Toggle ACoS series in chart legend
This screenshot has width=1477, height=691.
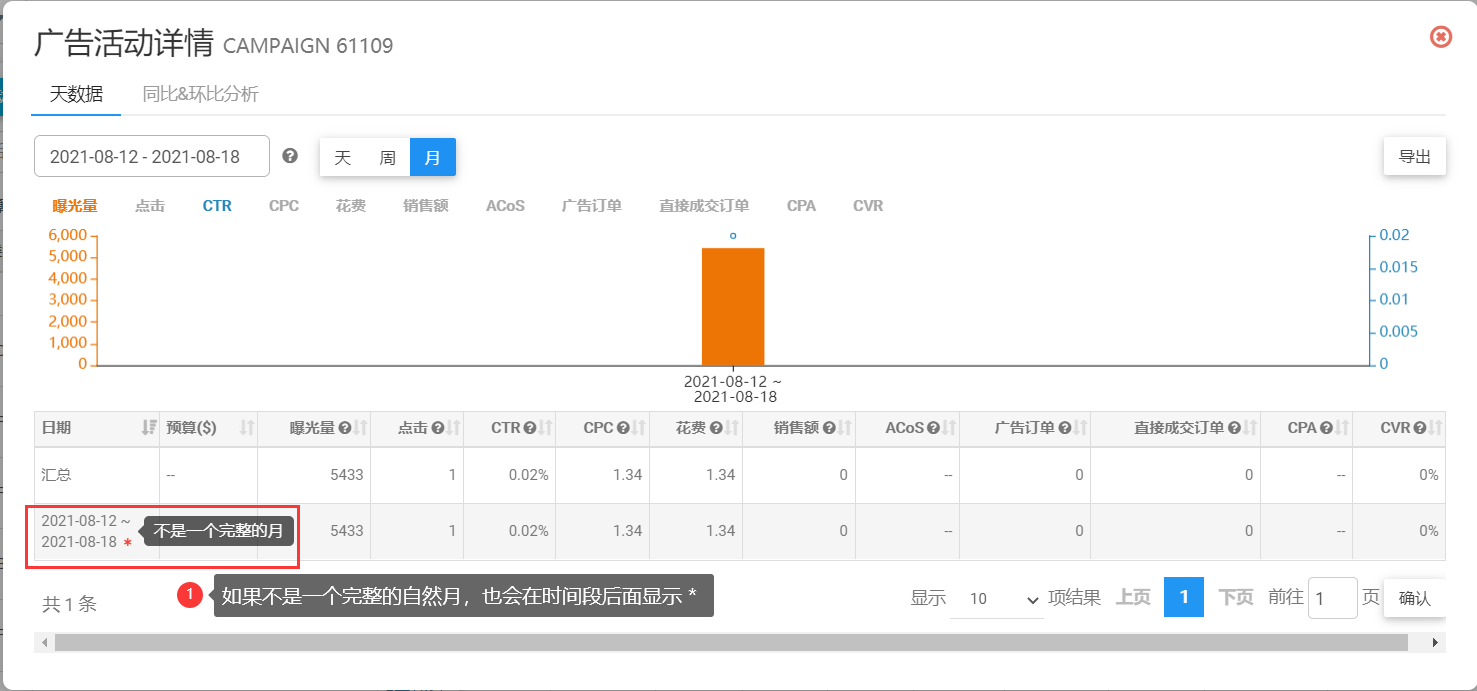(x=505, y=206)
